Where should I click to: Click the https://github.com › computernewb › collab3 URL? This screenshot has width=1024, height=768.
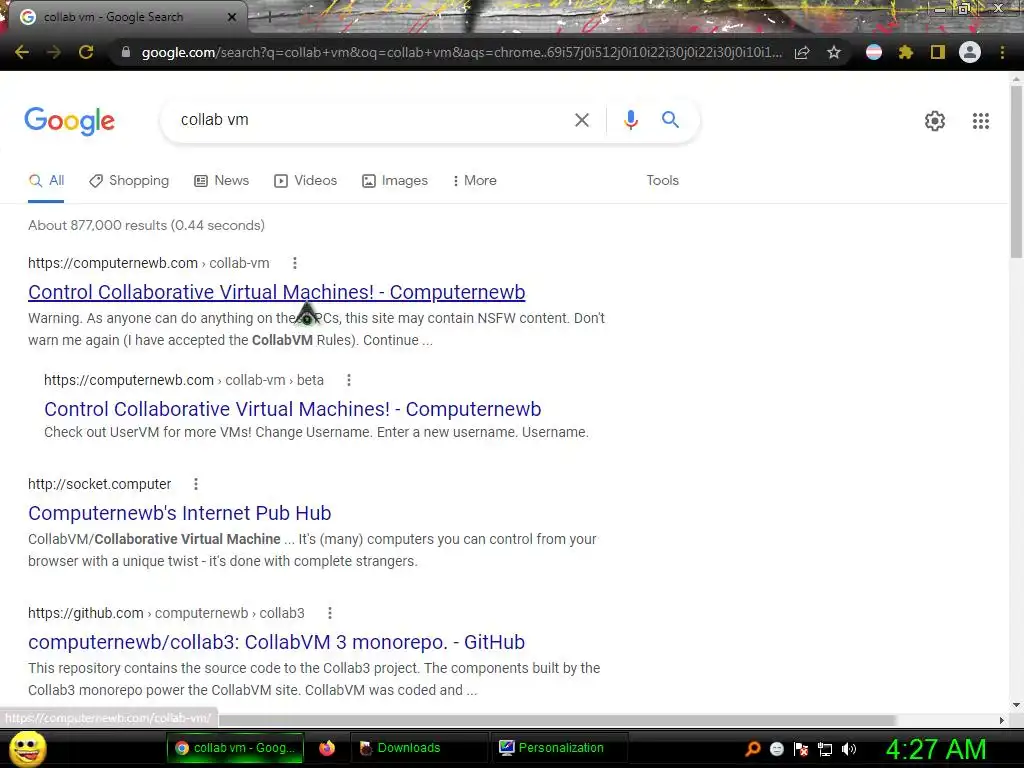[166, 613]
